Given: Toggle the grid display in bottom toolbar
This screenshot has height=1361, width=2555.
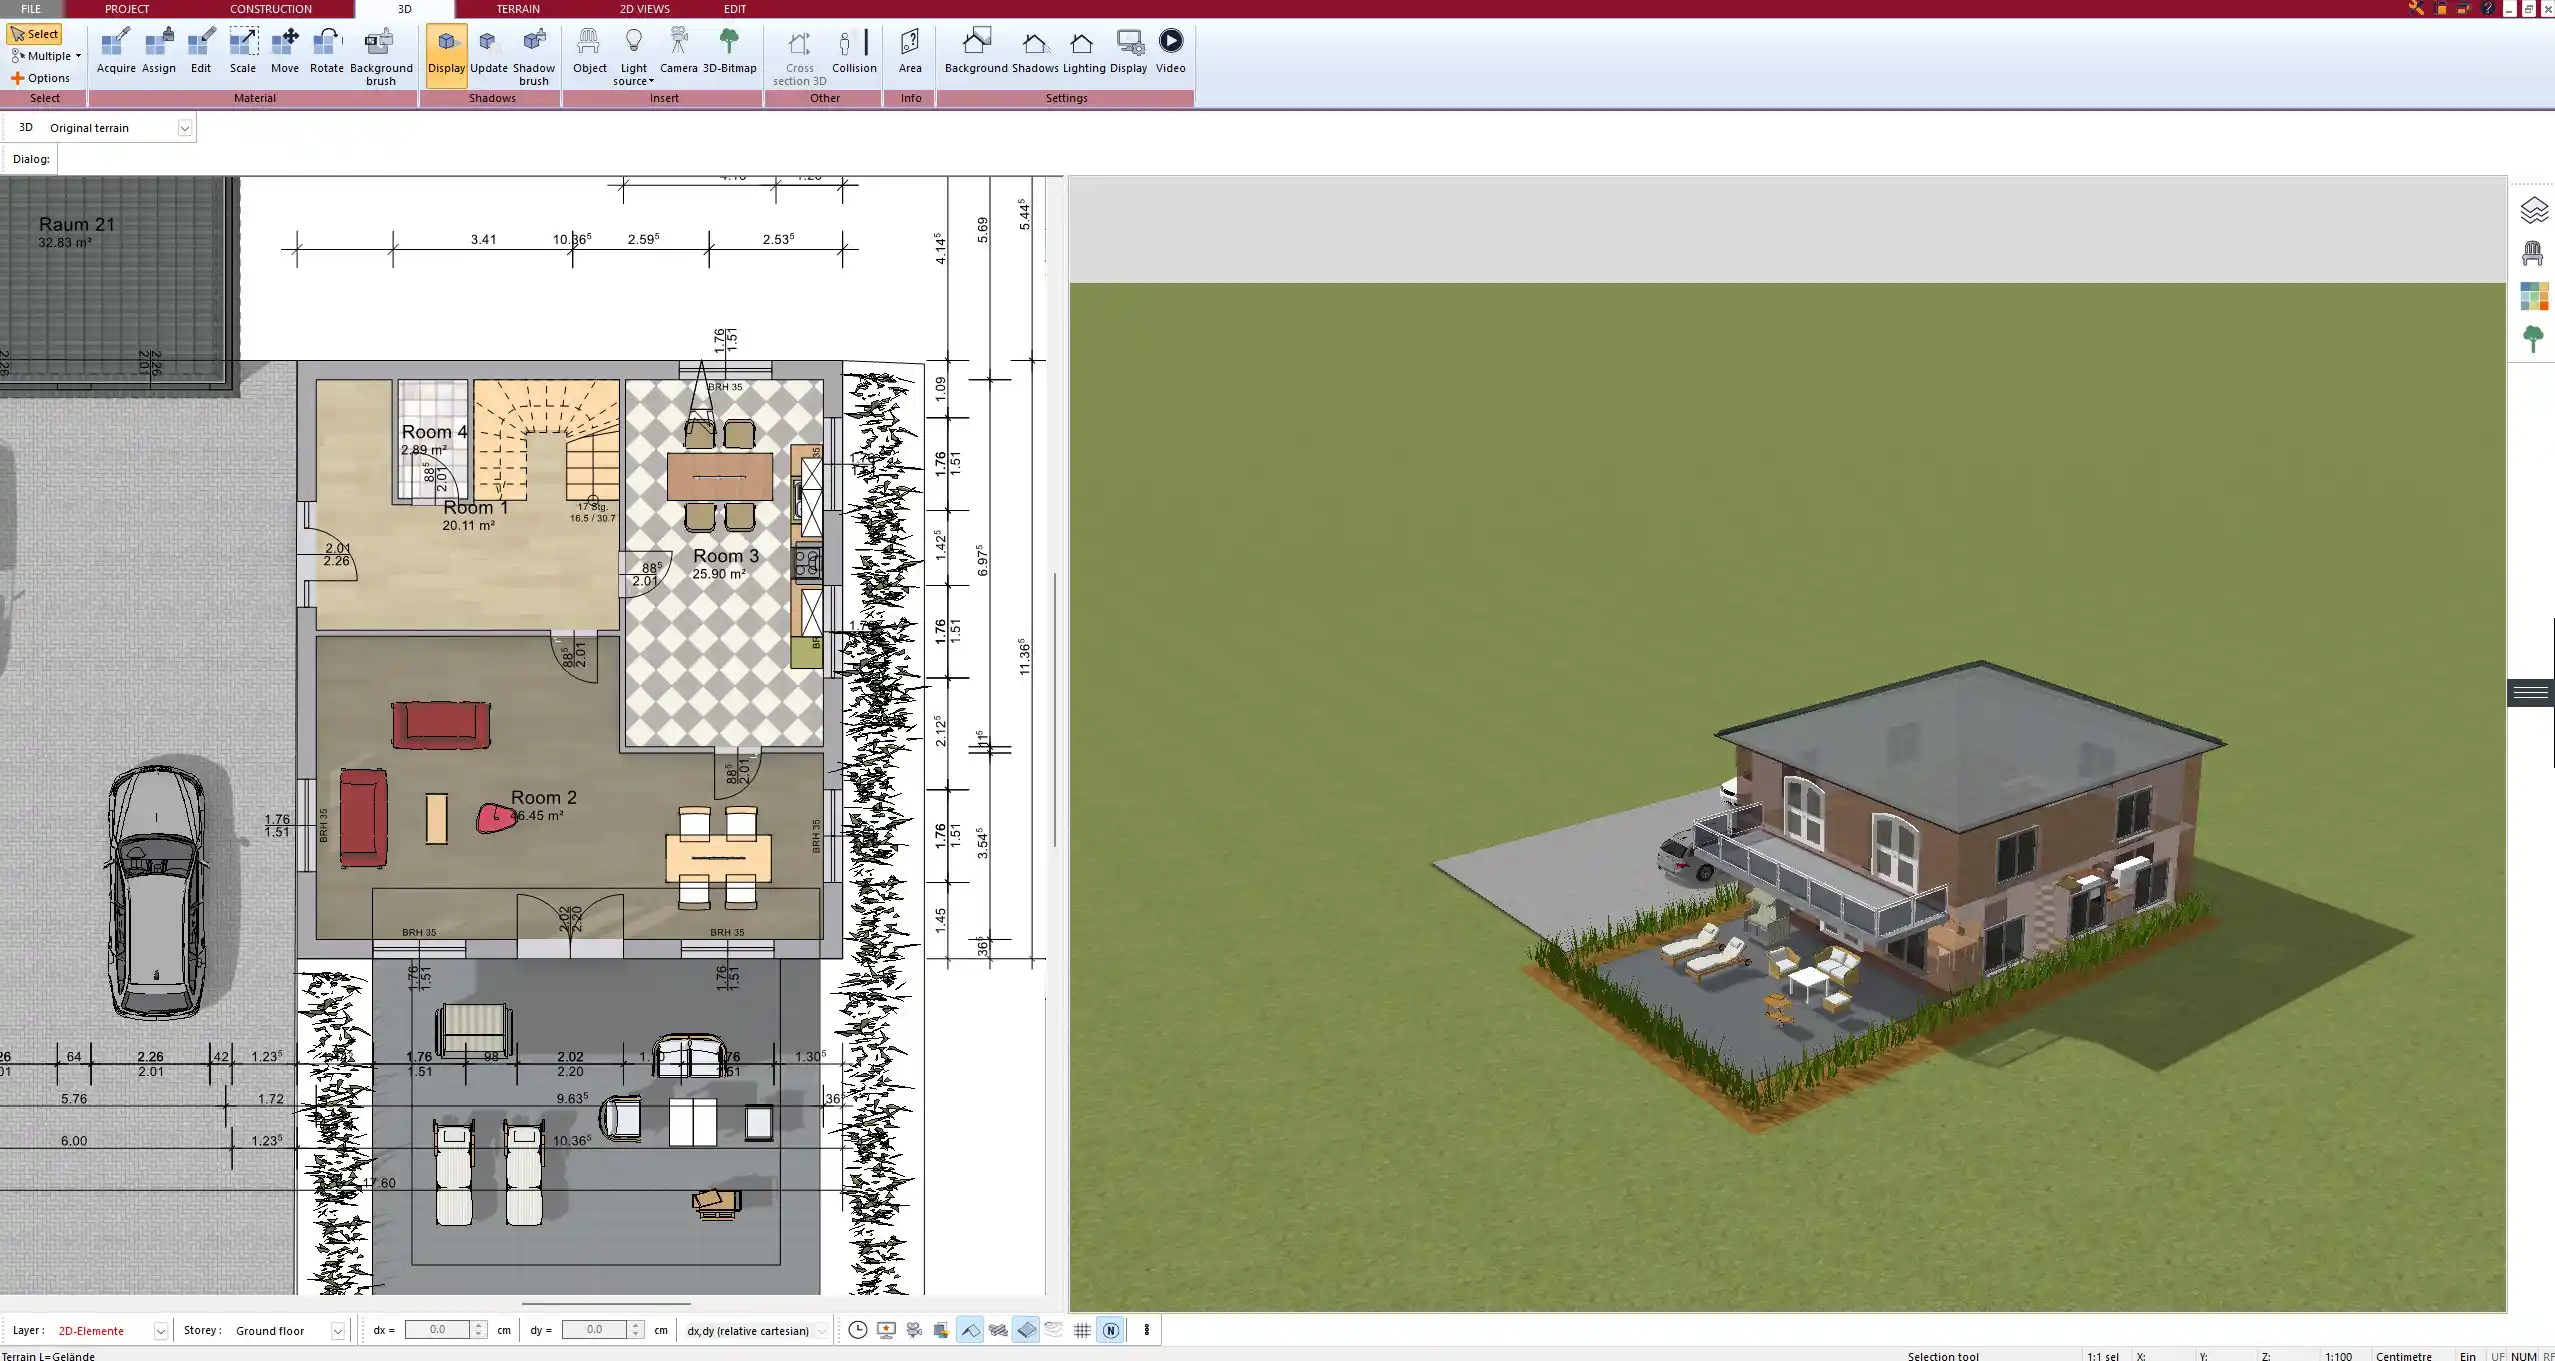Looking at the screenshot, I should 1082,1330.
